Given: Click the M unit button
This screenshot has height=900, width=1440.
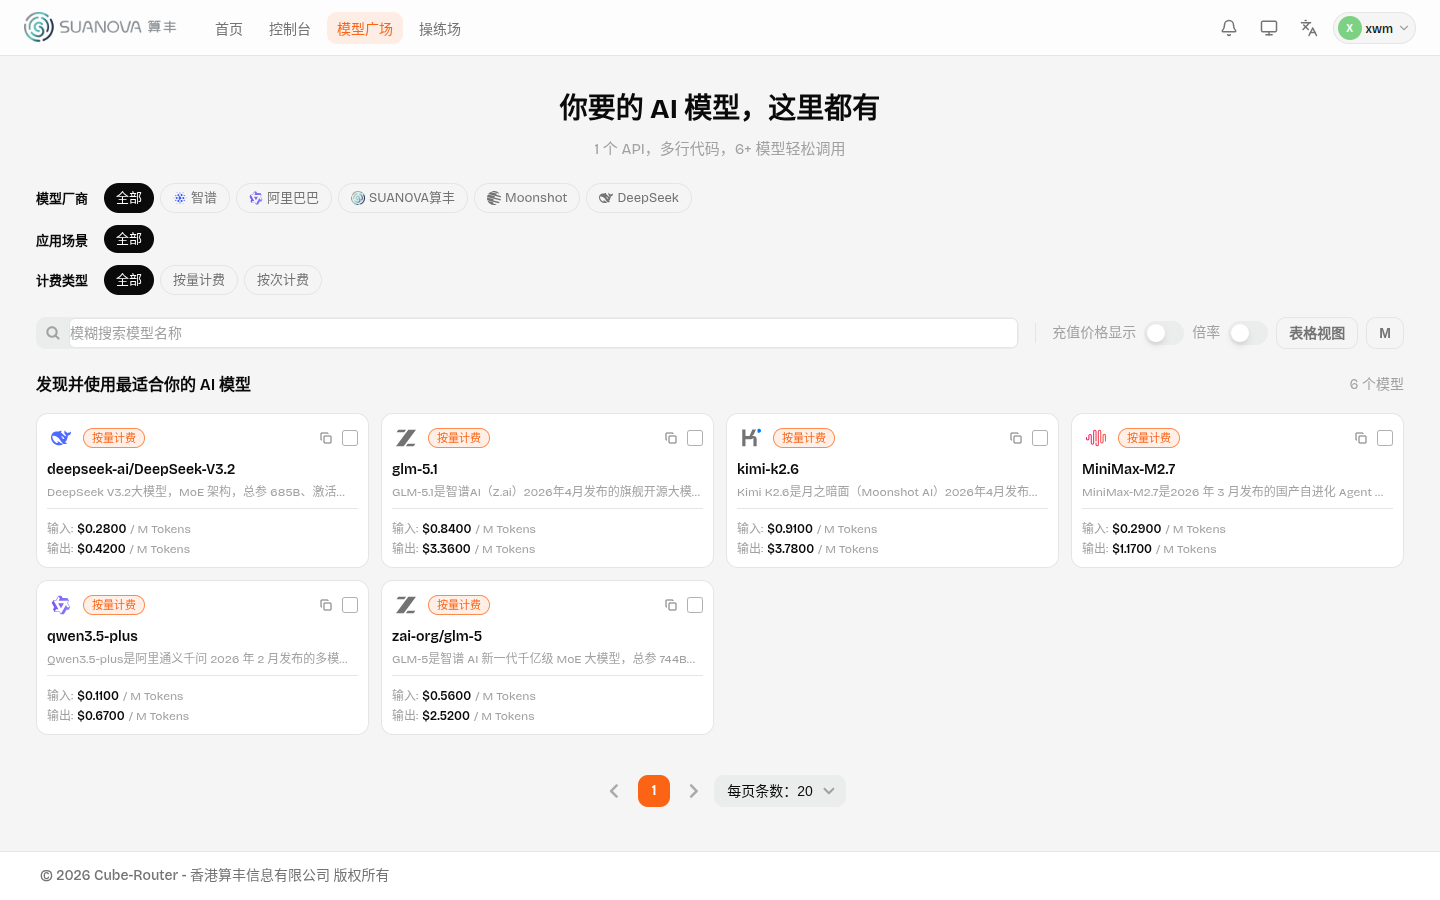Looking at the screenshot, I should click(x=1385, y=333).
